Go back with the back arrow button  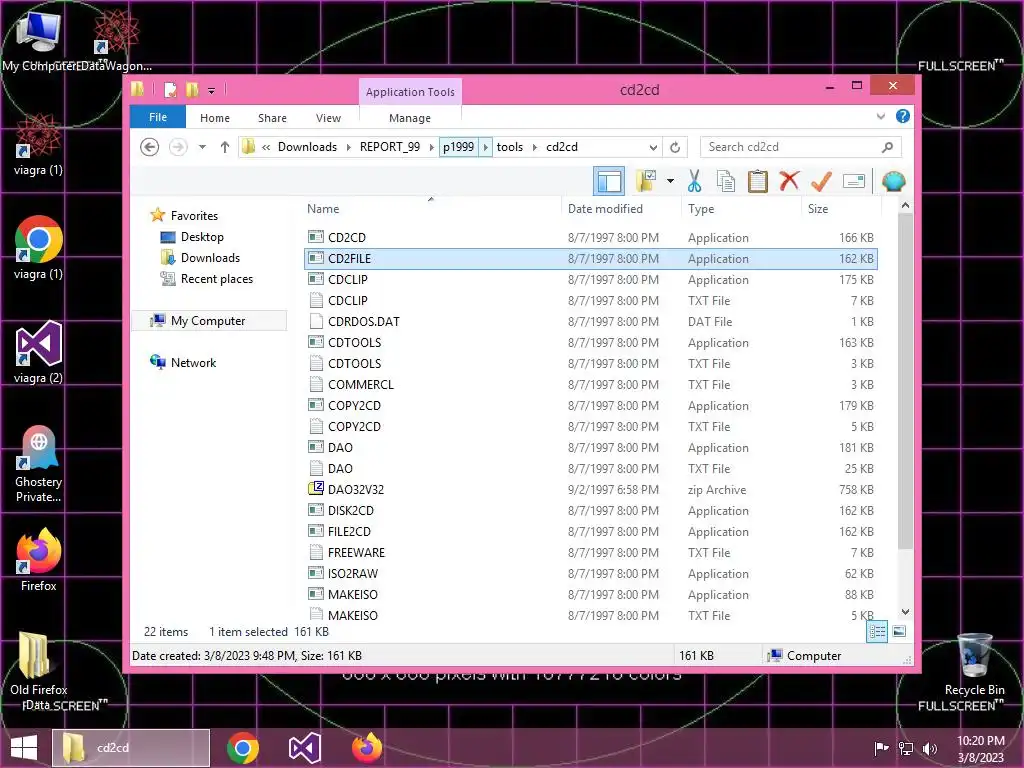(x=150, y=147)
